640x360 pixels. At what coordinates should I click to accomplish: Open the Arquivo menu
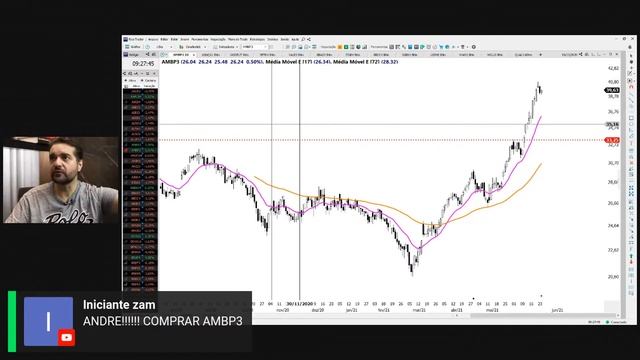tap(153, 40)
